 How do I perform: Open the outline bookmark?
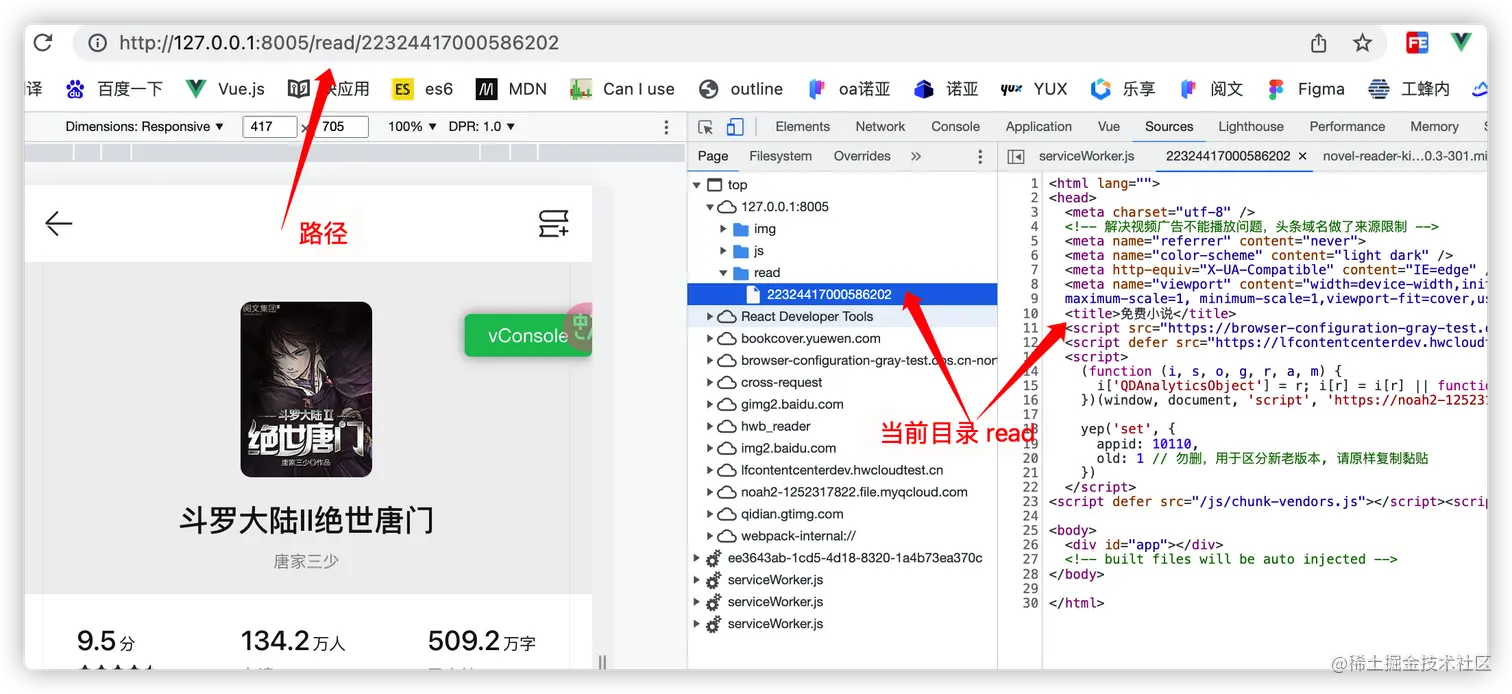coord(741,89)
